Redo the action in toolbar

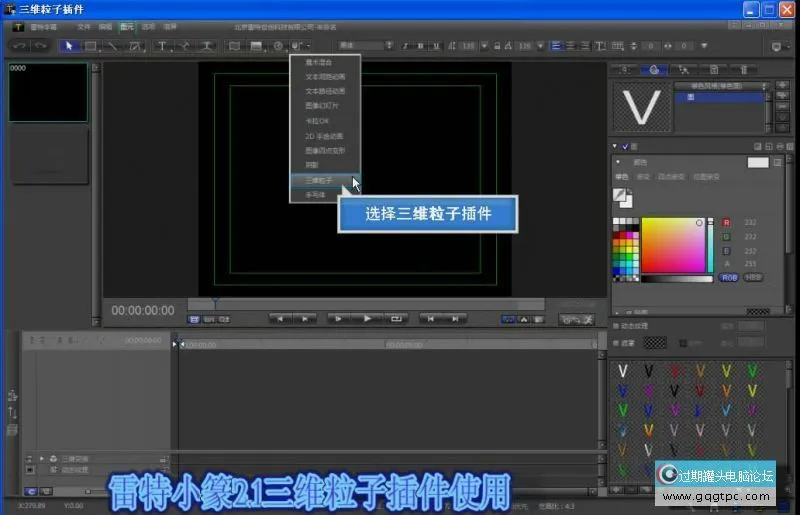(x=40, y=46)
